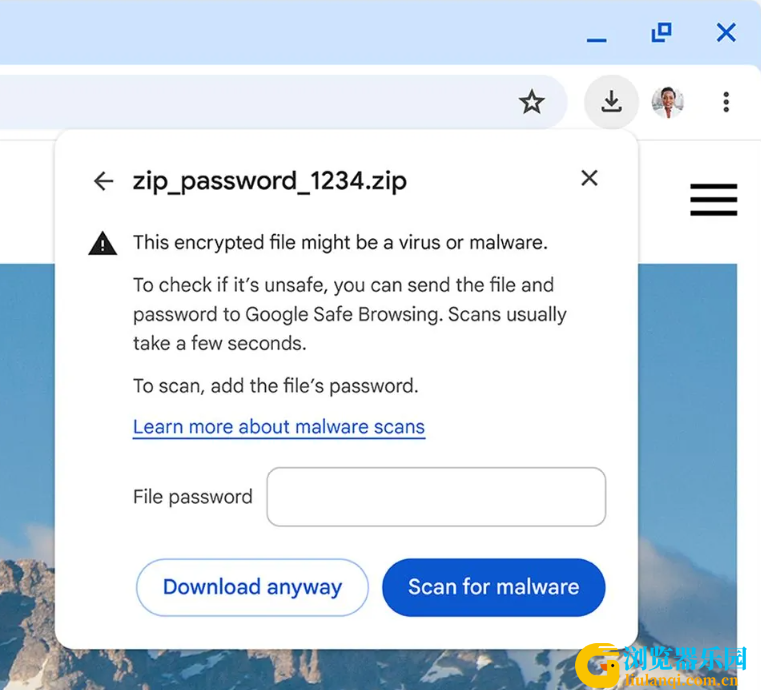
Task: Open the profile avatar menu
Action: 668,102
